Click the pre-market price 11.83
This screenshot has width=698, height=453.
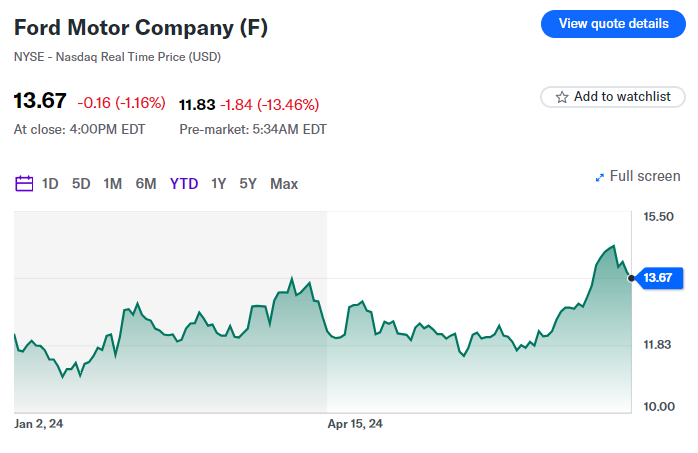click(x=196, y=104)
